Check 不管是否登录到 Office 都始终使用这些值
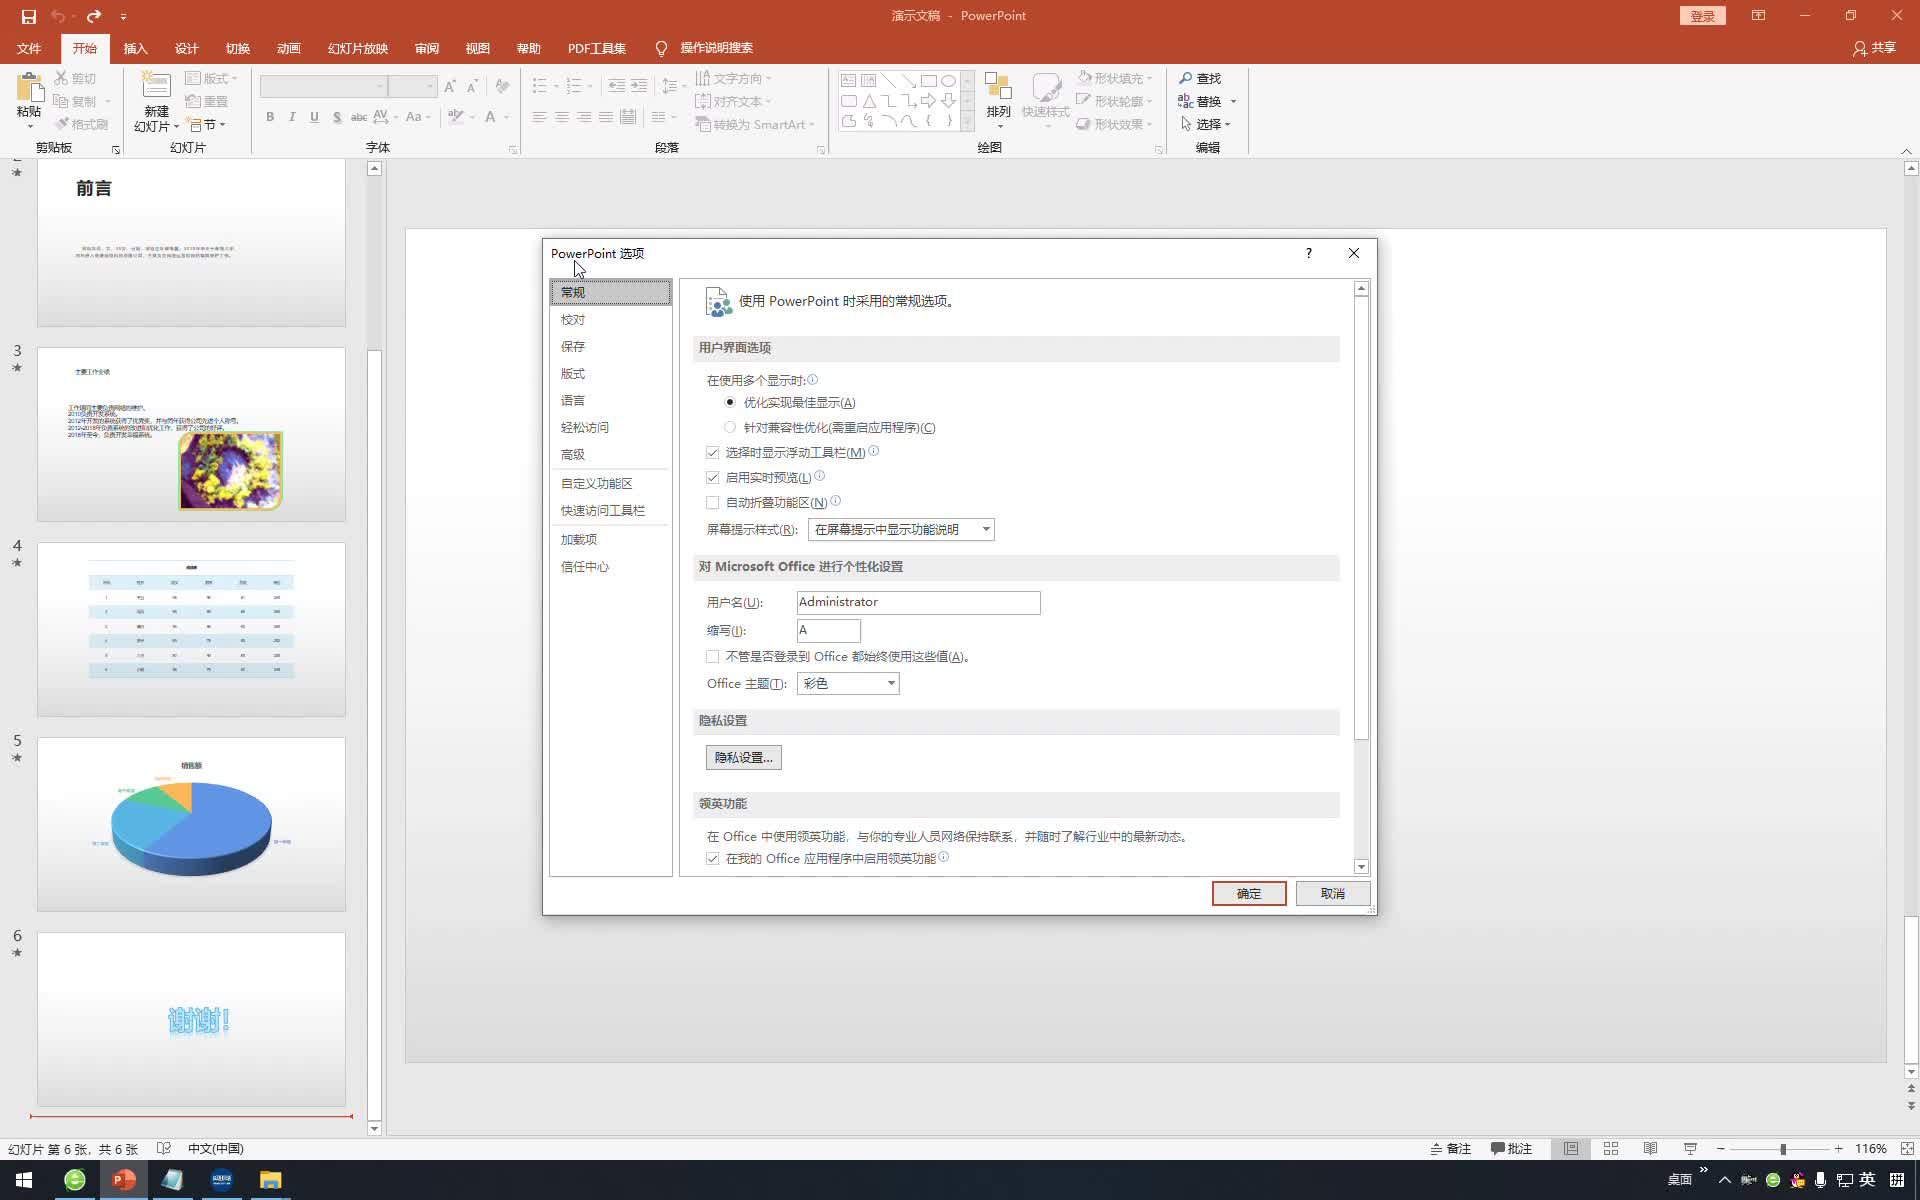Screen dimensions: 1920x1200 [713, 657]
